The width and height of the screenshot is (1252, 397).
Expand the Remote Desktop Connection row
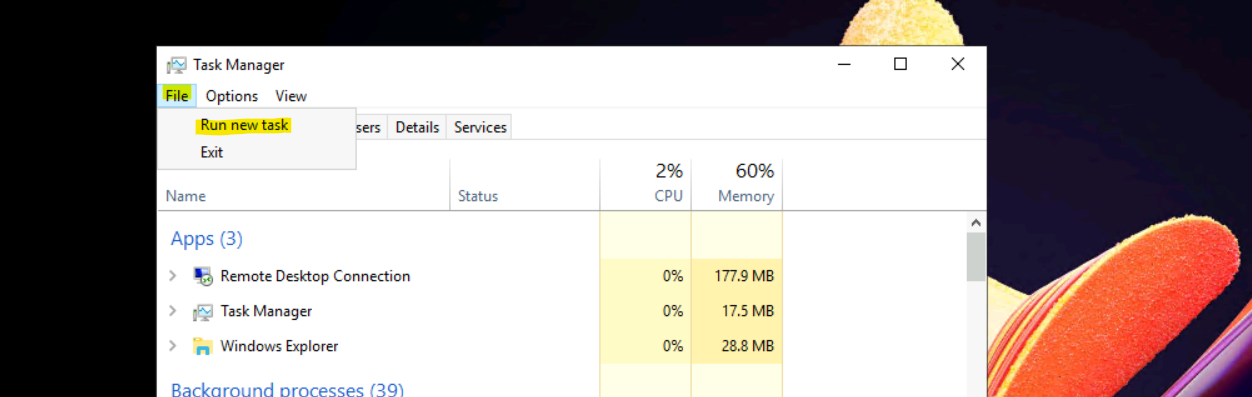[x=173, y=276]
